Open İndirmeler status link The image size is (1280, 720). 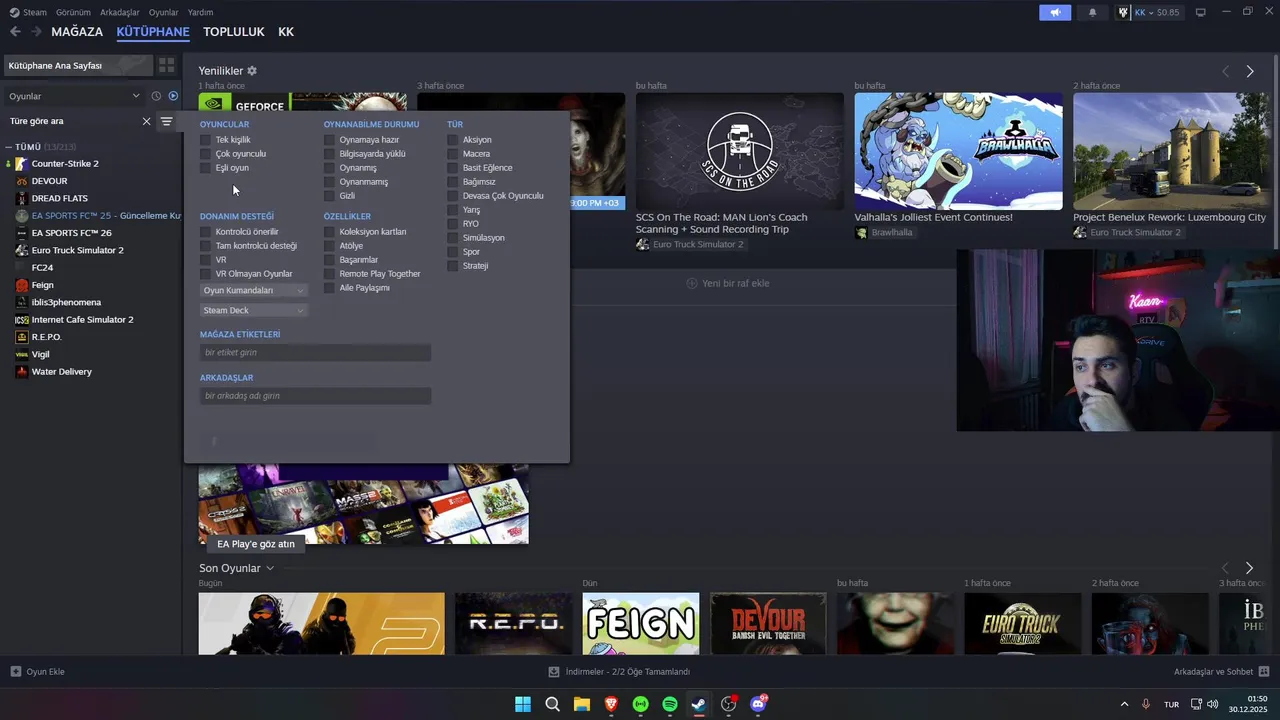[x=620, y=671]
